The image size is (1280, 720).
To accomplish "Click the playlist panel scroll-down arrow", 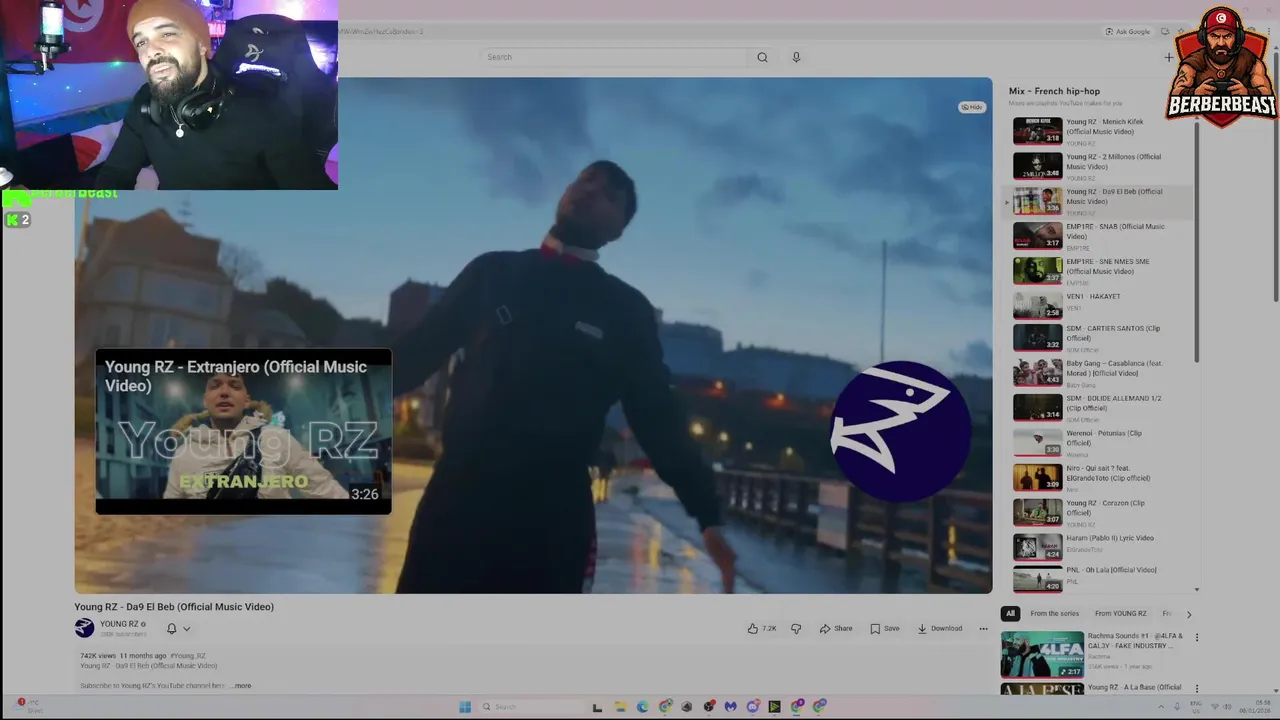I will click(1197, 590).
